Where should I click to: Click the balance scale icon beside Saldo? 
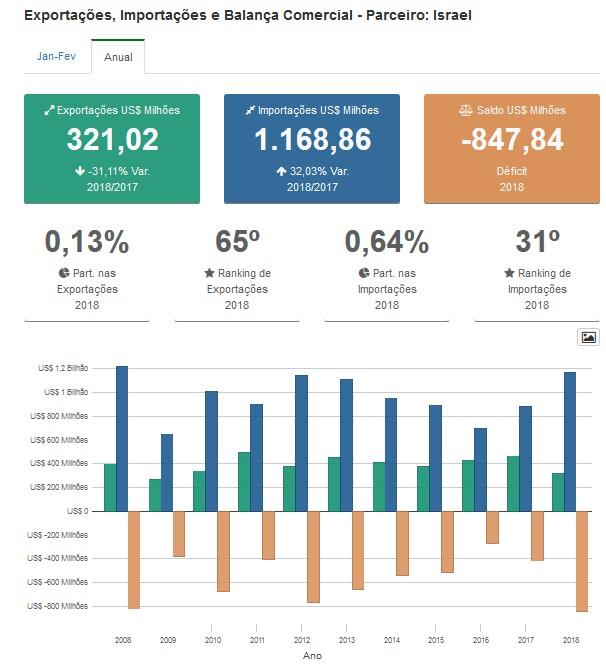(x=464, y=111)
